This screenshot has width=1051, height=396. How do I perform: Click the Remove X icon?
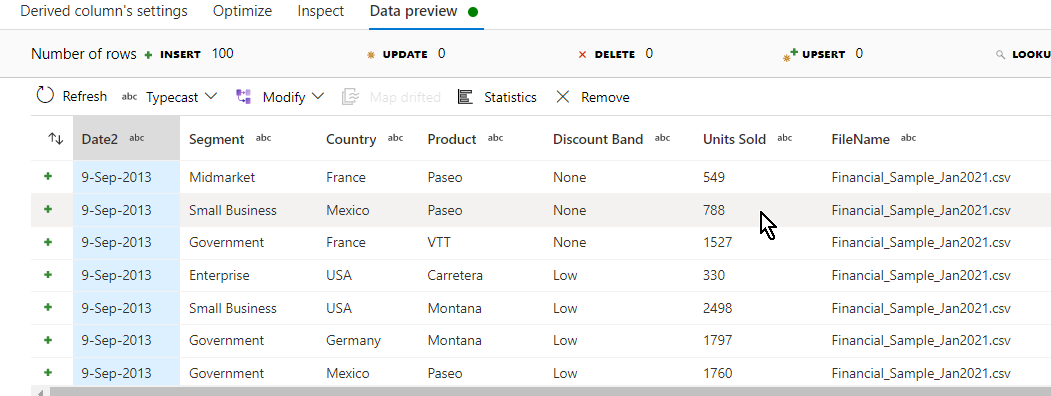[563, 97]
